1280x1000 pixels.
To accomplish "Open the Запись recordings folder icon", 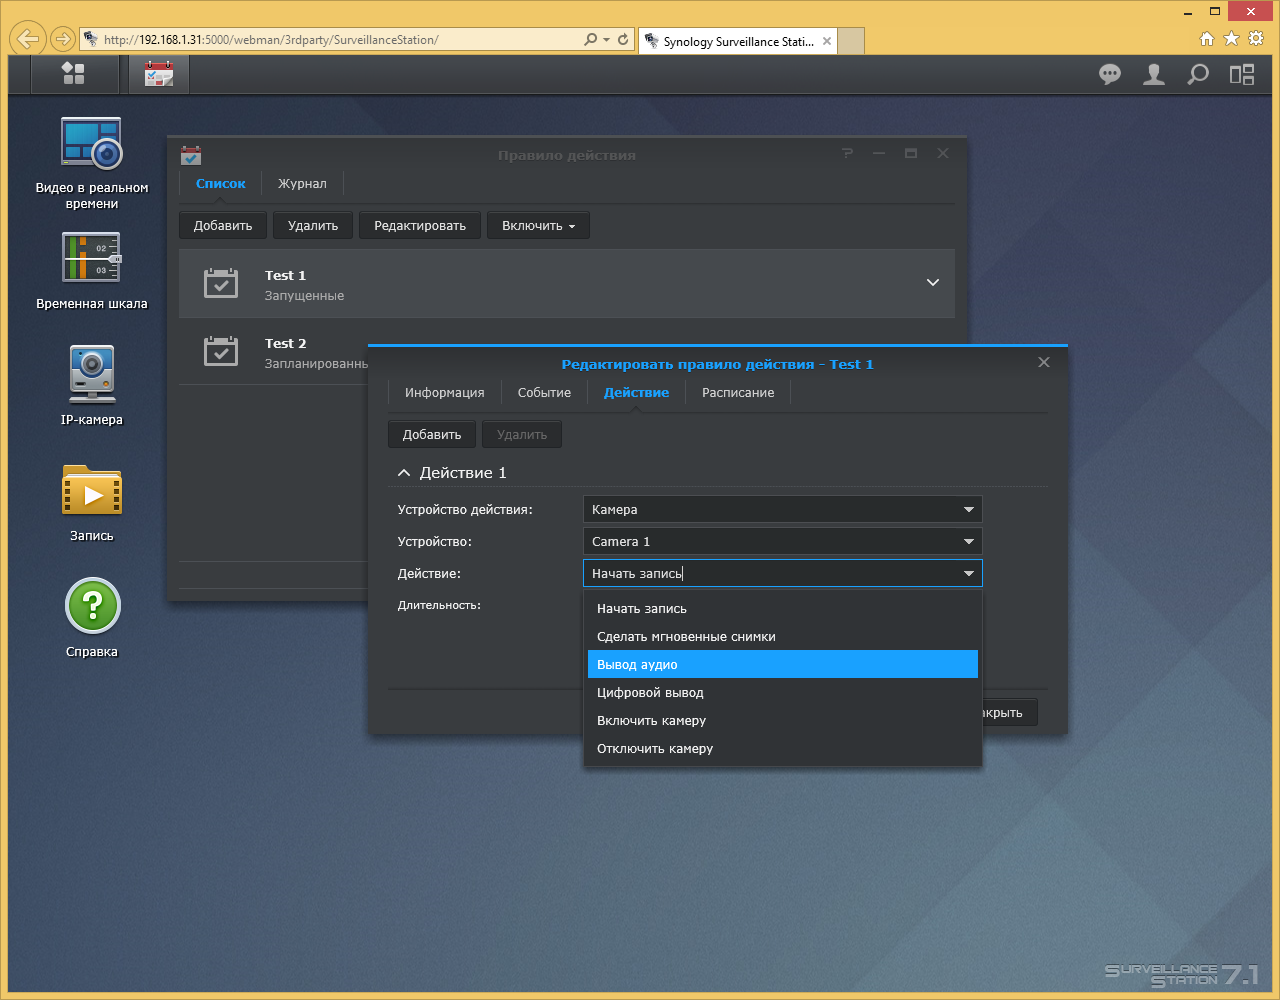I will click(92, 502).
